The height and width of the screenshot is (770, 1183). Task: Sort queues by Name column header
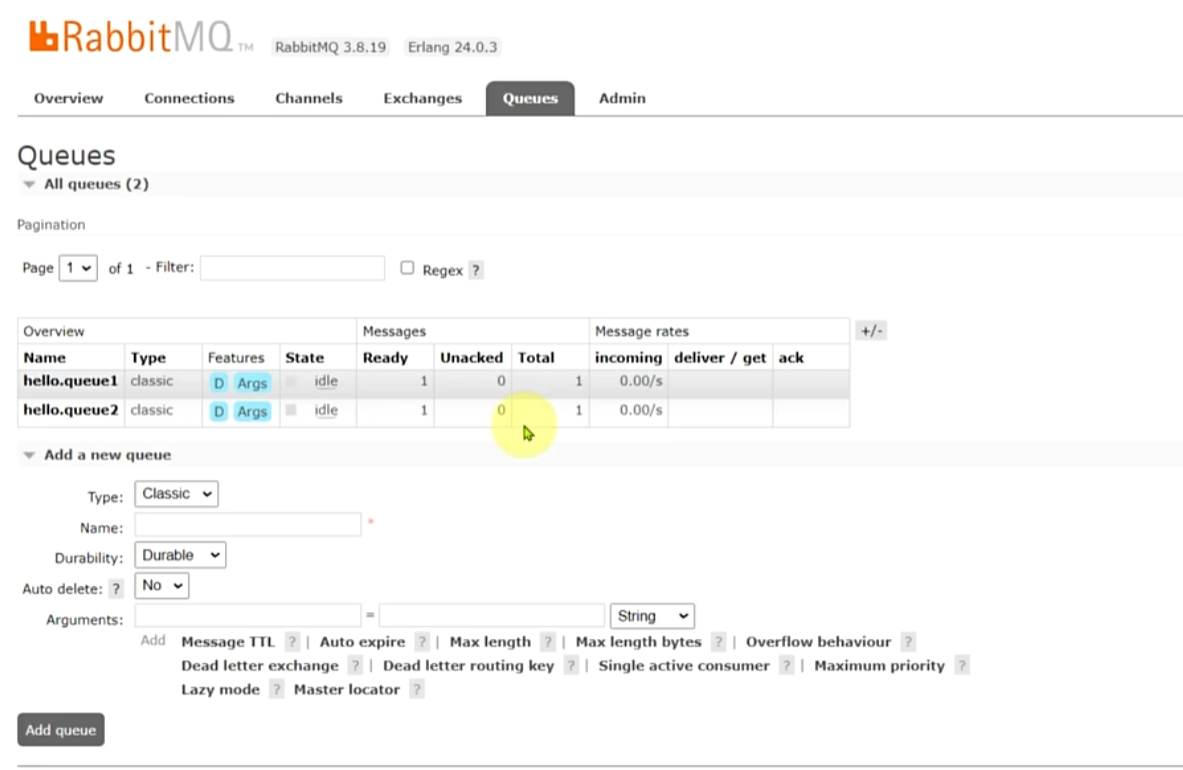pyautogui.click(x=45, y=357)
